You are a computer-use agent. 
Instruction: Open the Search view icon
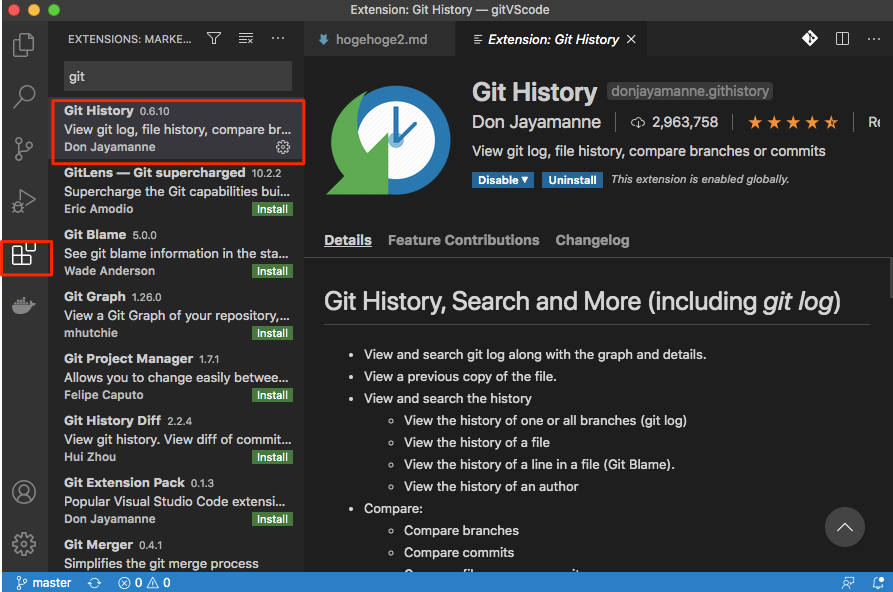point(24,96)
